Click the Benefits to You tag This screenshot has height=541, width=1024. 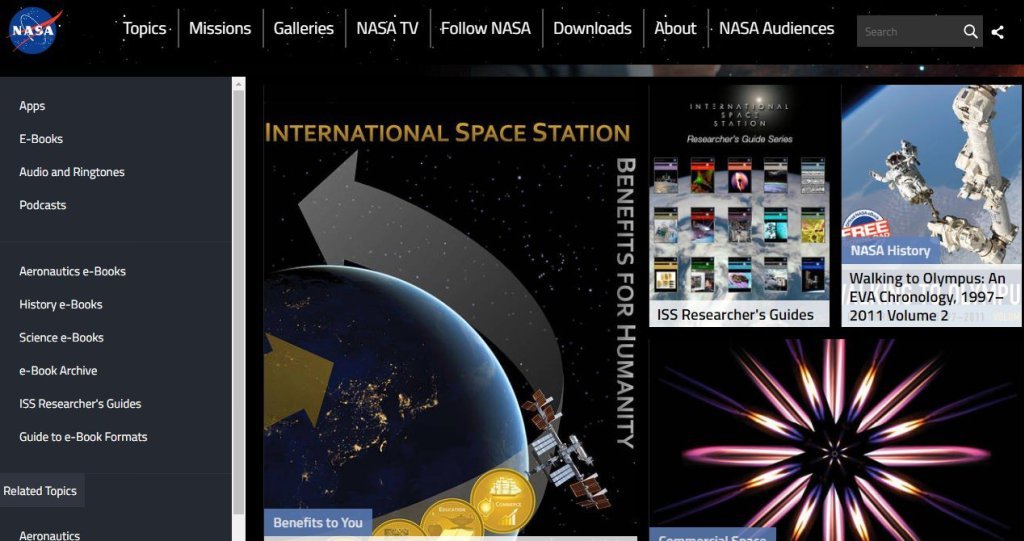(318, 522)
